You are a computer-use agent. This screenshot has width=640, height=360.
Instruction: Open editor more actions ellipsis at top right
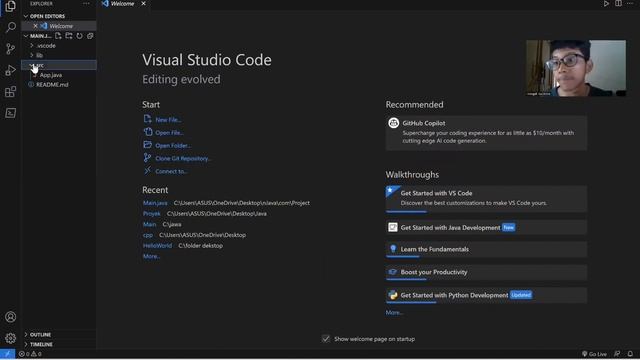[630, 4]
